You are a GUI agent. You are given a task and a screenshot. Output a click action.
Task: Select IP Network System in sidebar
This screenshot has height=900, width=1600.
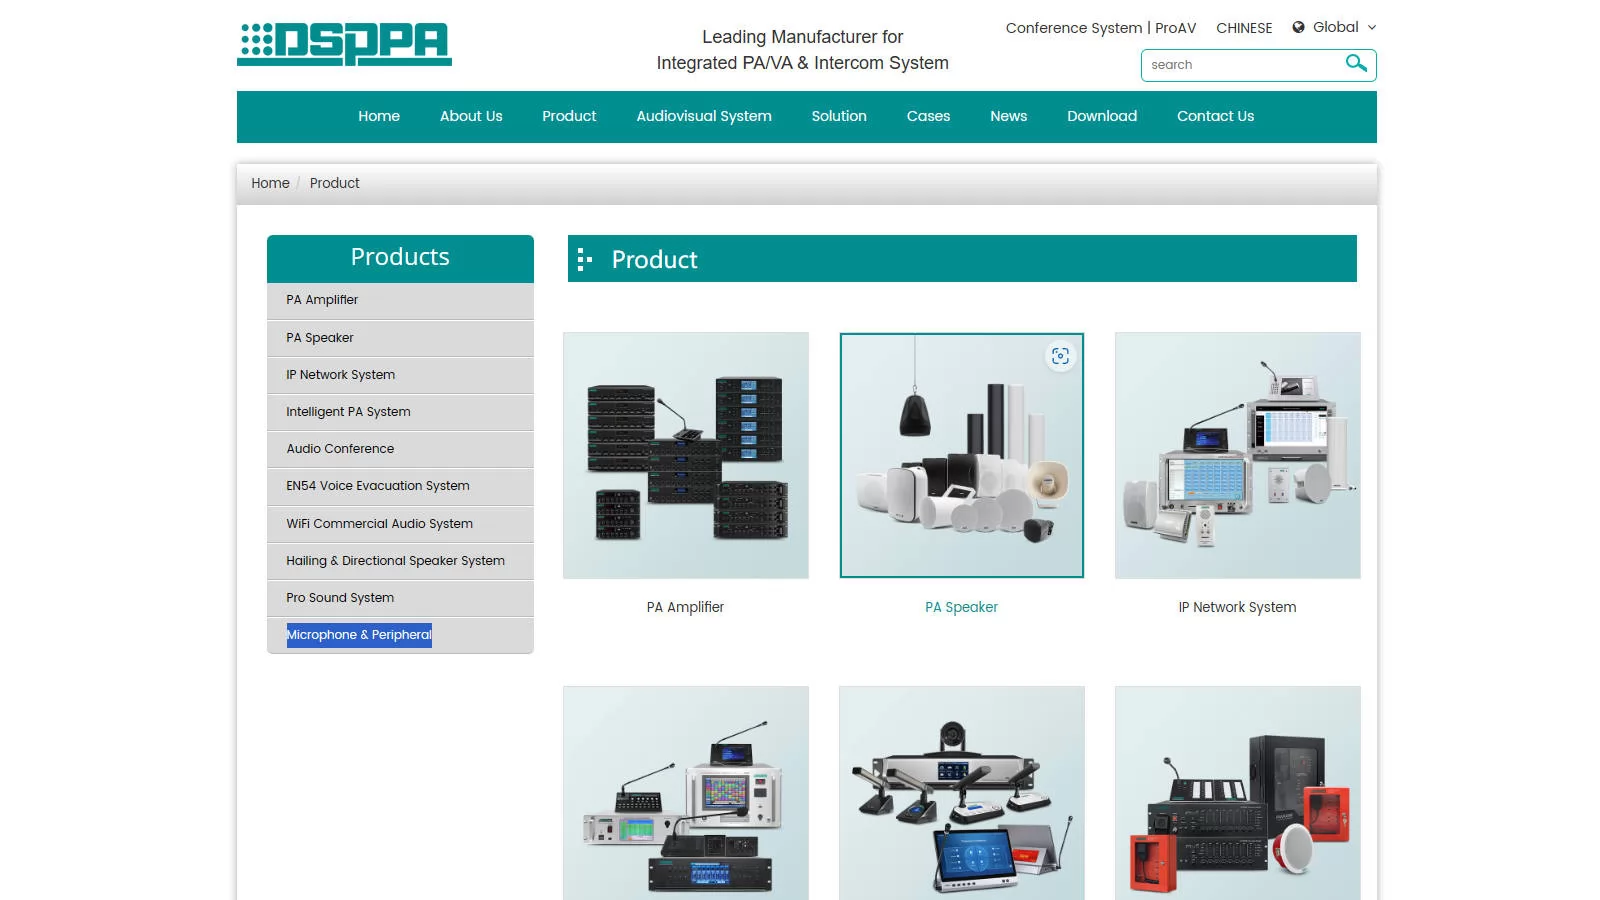(x=340, y=375)
